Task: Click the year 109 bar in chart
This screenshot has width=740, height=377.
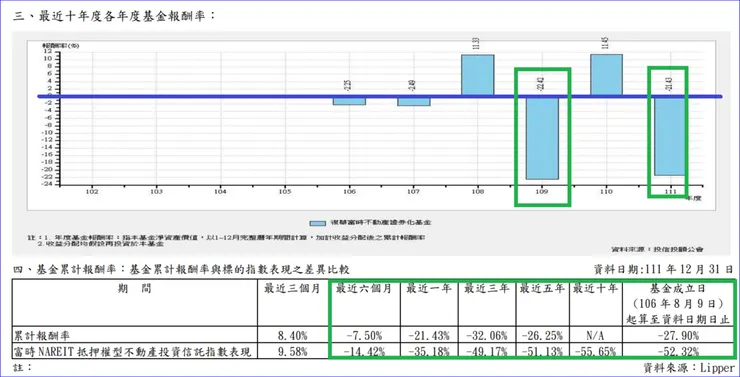Action: click(542, 138)
